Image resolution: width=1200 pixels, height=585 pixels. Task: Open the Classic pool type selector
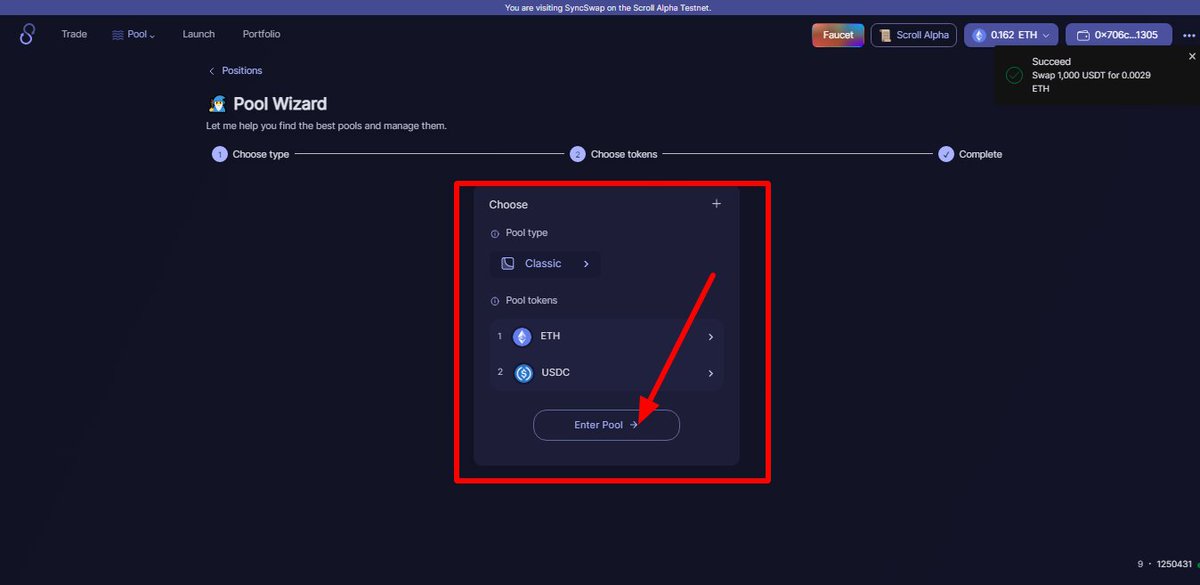click(x=544, y=263)
